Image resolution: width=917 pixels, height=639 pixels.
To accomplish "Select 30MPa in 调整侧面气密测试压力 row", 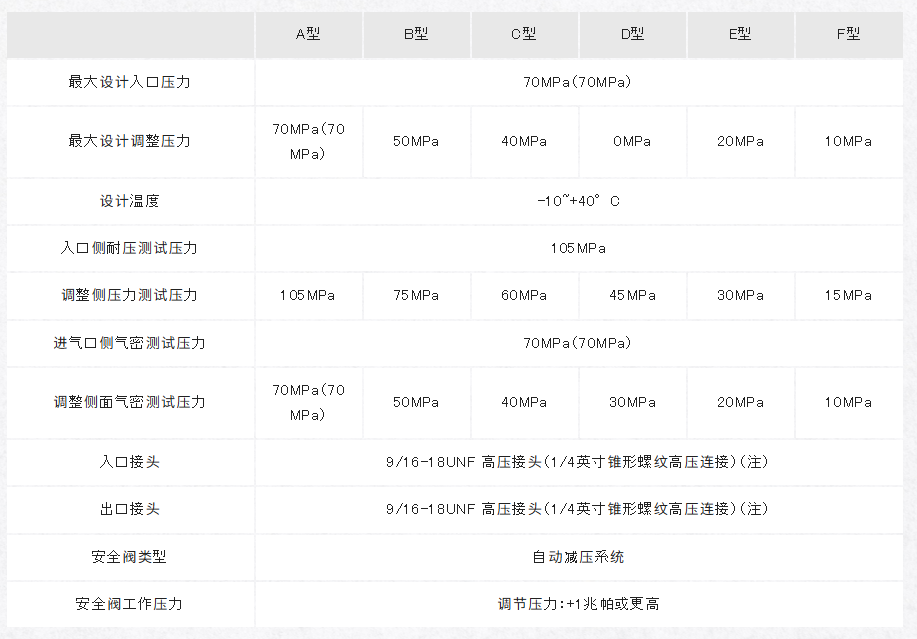I will point(632,402).
